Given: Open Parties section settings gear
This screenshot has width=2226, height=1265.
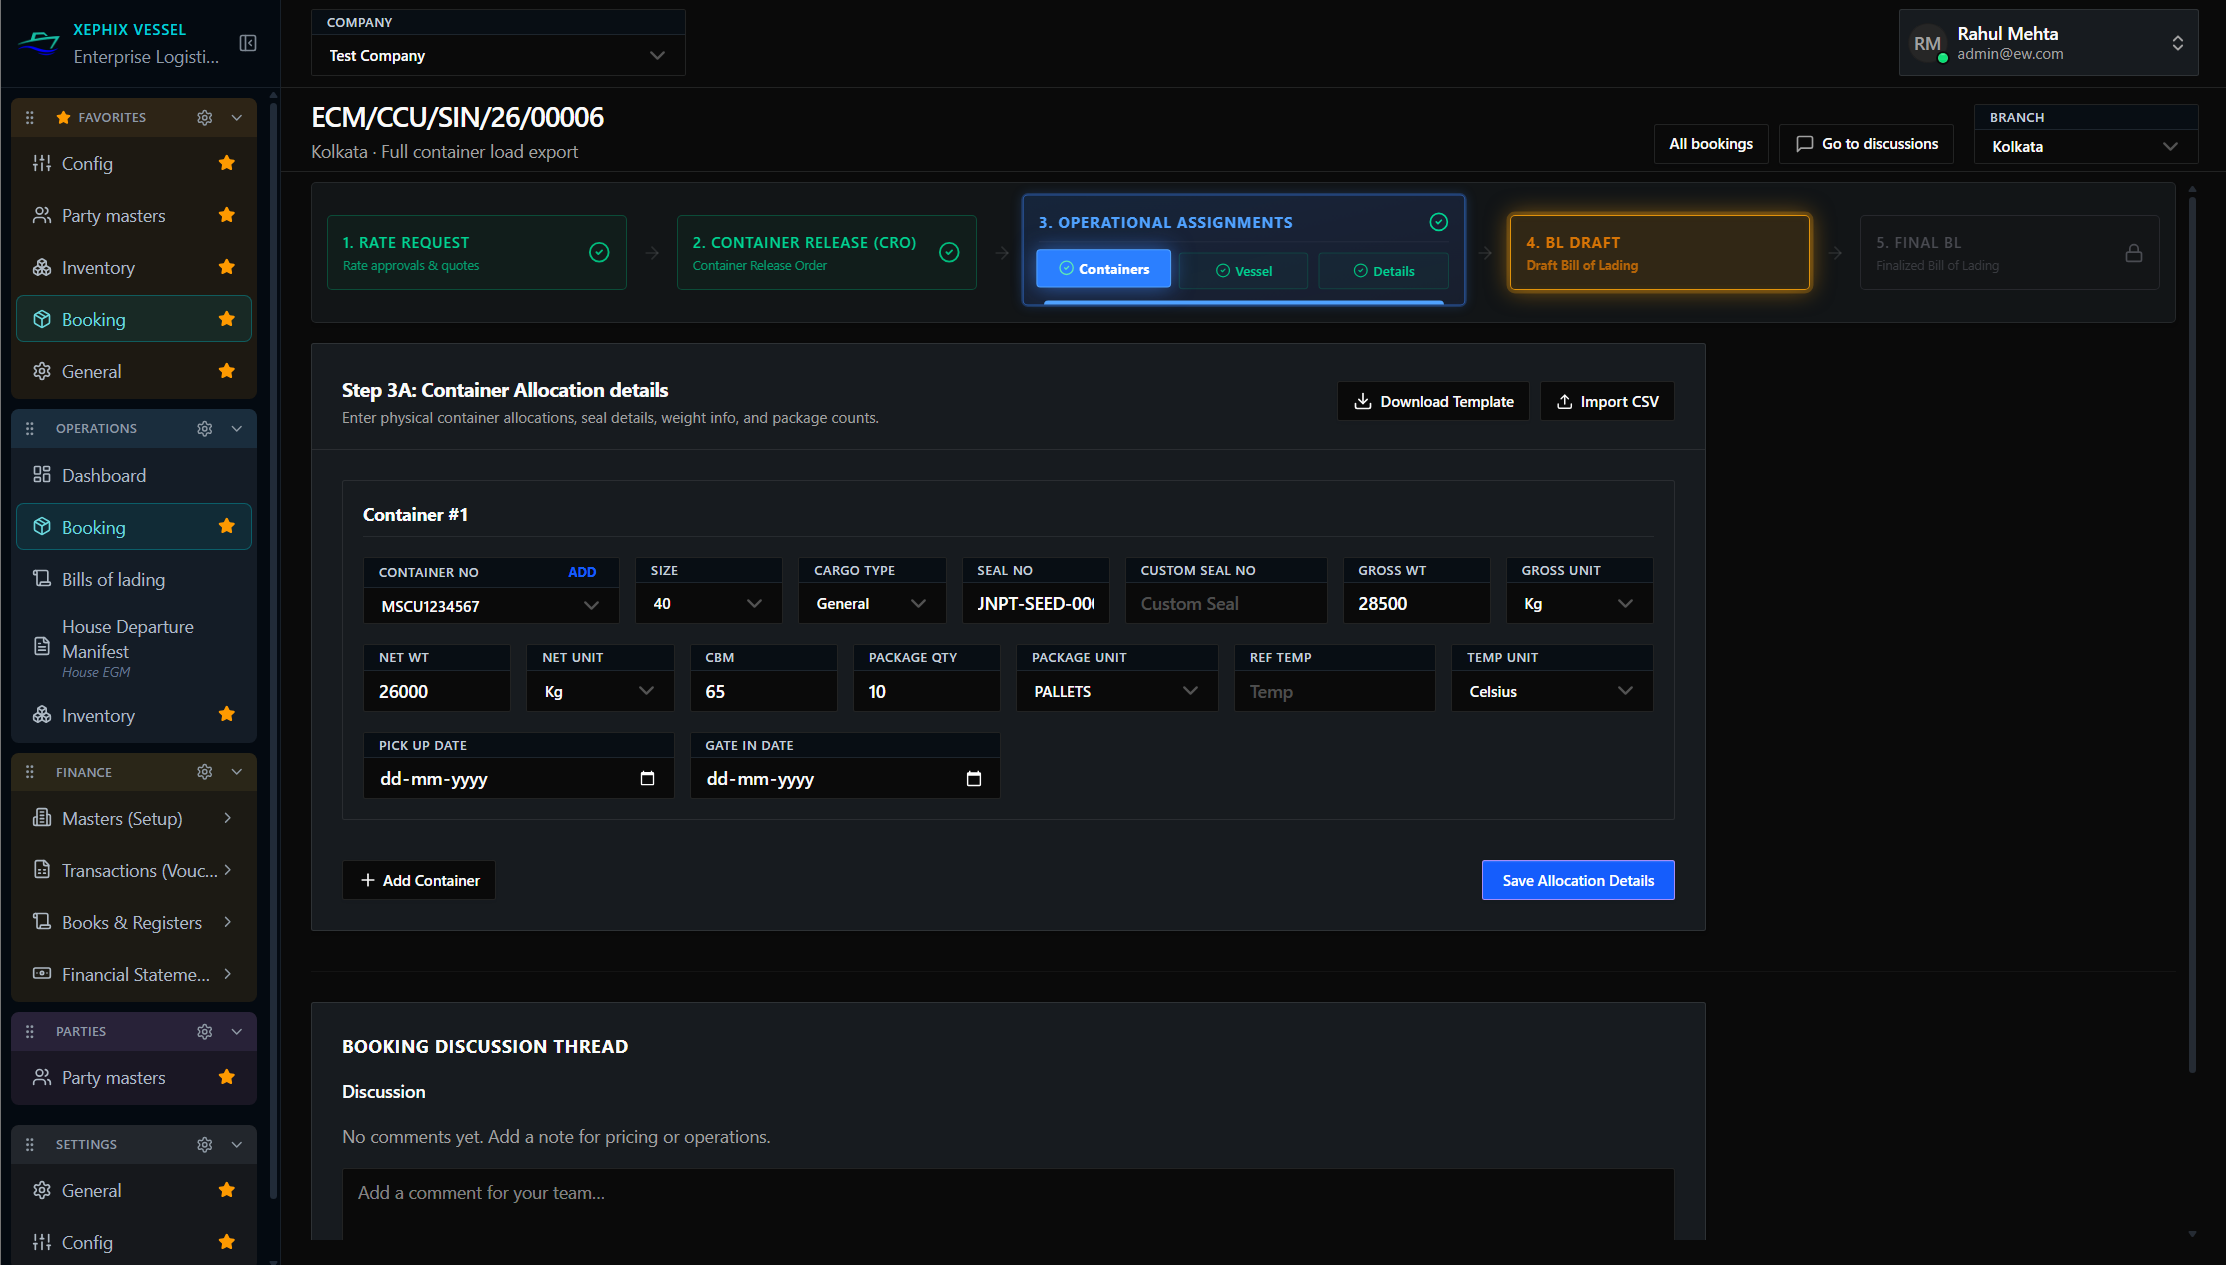Looking at the screenshot, I should pyautogui.click(x=205, y=1031).
